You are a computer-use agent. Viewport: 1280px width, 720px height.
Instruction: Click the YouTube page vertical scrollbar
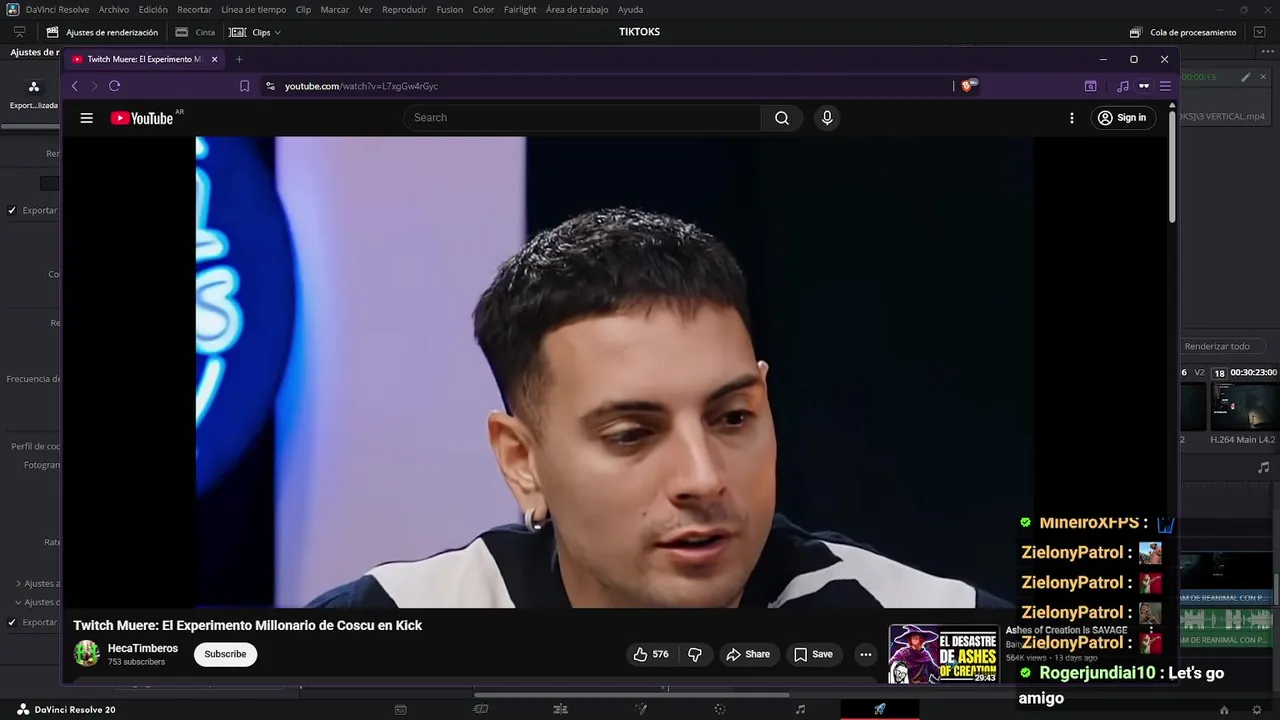point(1172,165)
